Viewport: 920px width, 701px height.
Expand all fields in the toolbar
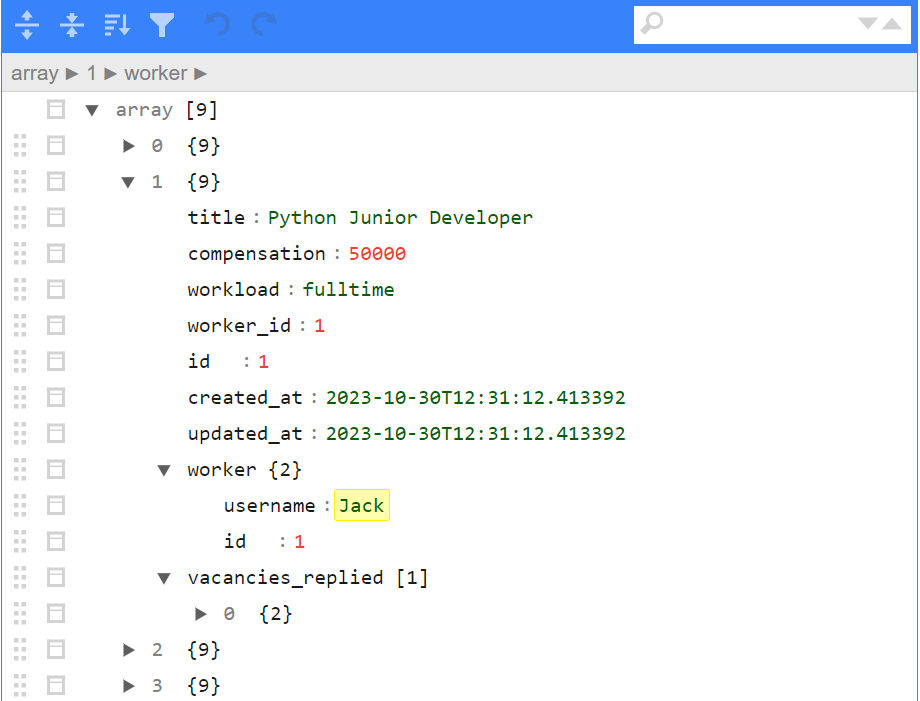27,25
